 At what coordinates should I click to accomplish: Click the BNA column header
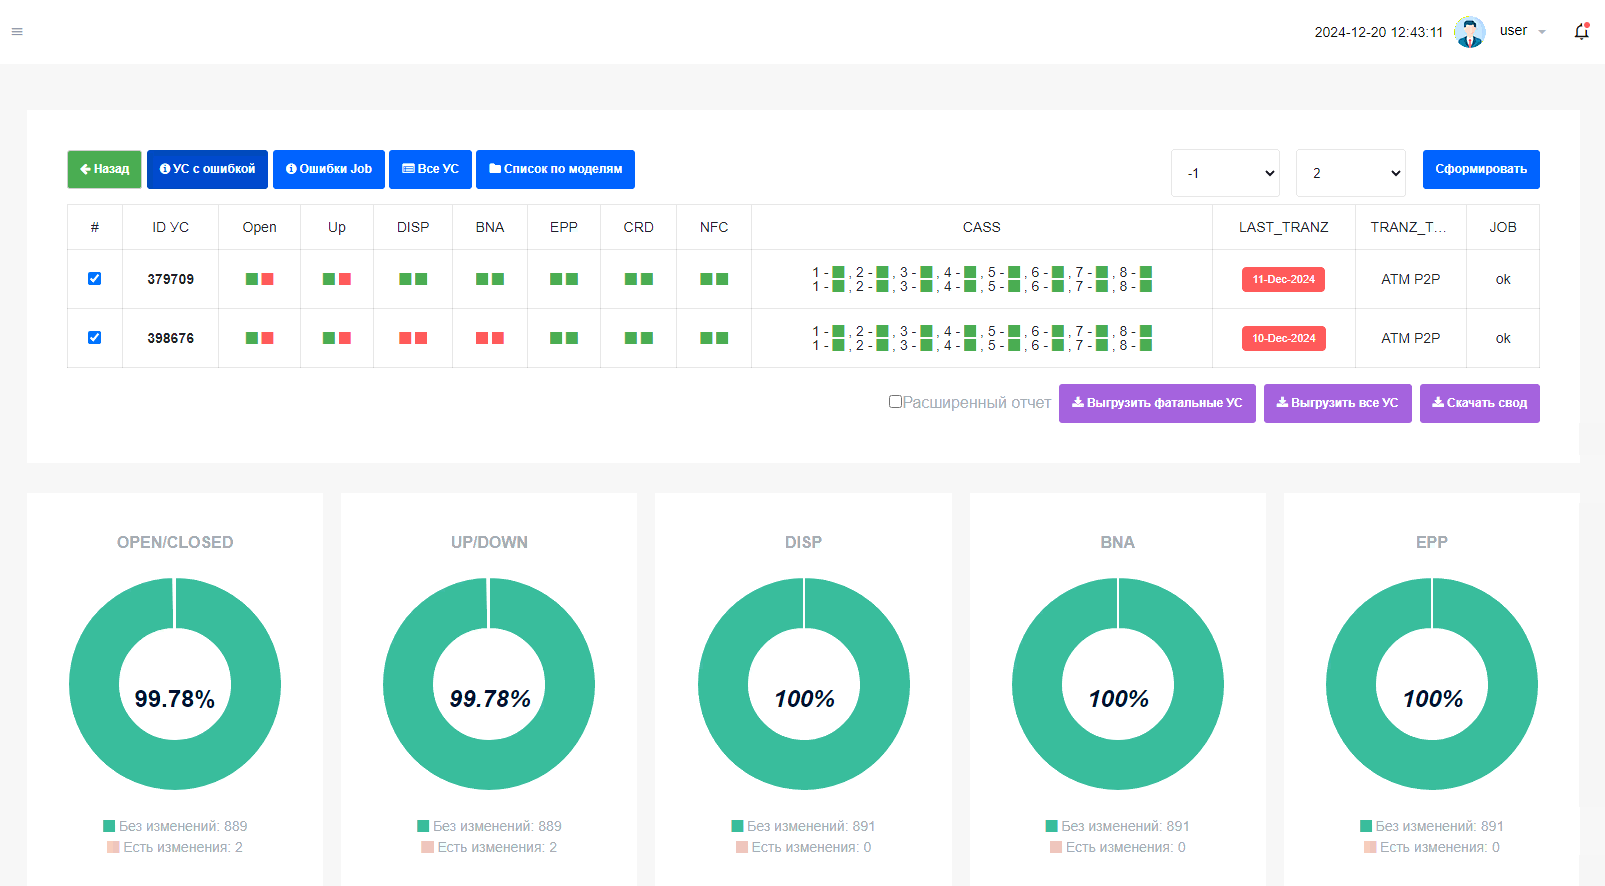(x=490, y=227)
